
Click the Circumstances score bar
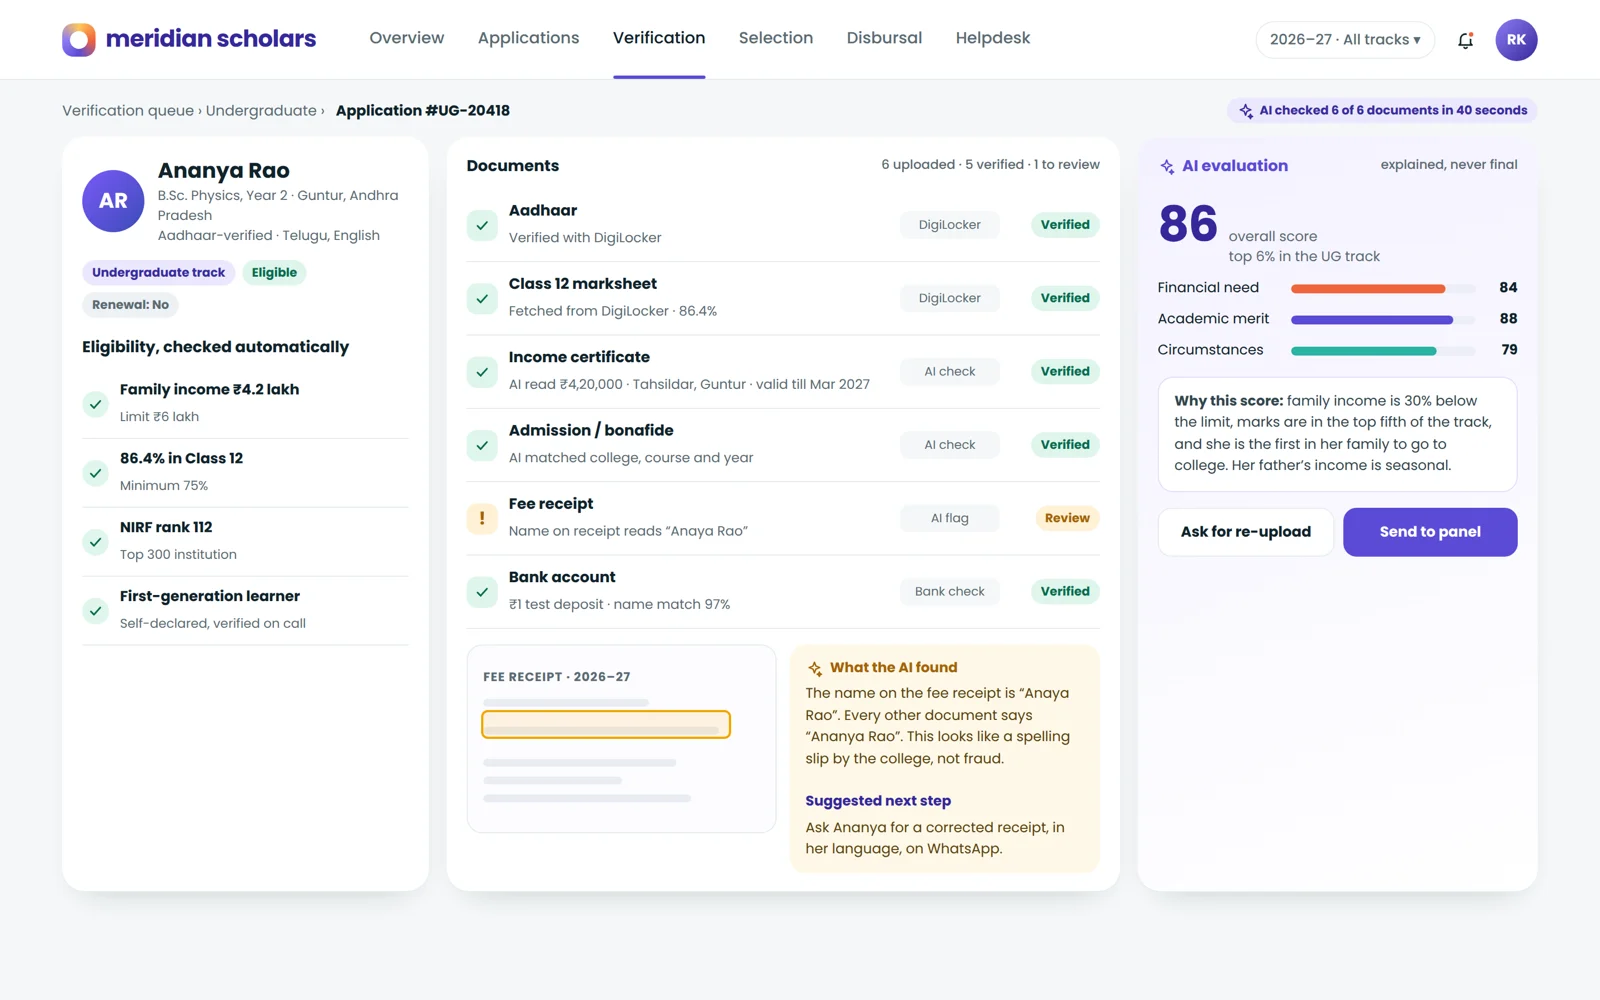pos(1383,351)
